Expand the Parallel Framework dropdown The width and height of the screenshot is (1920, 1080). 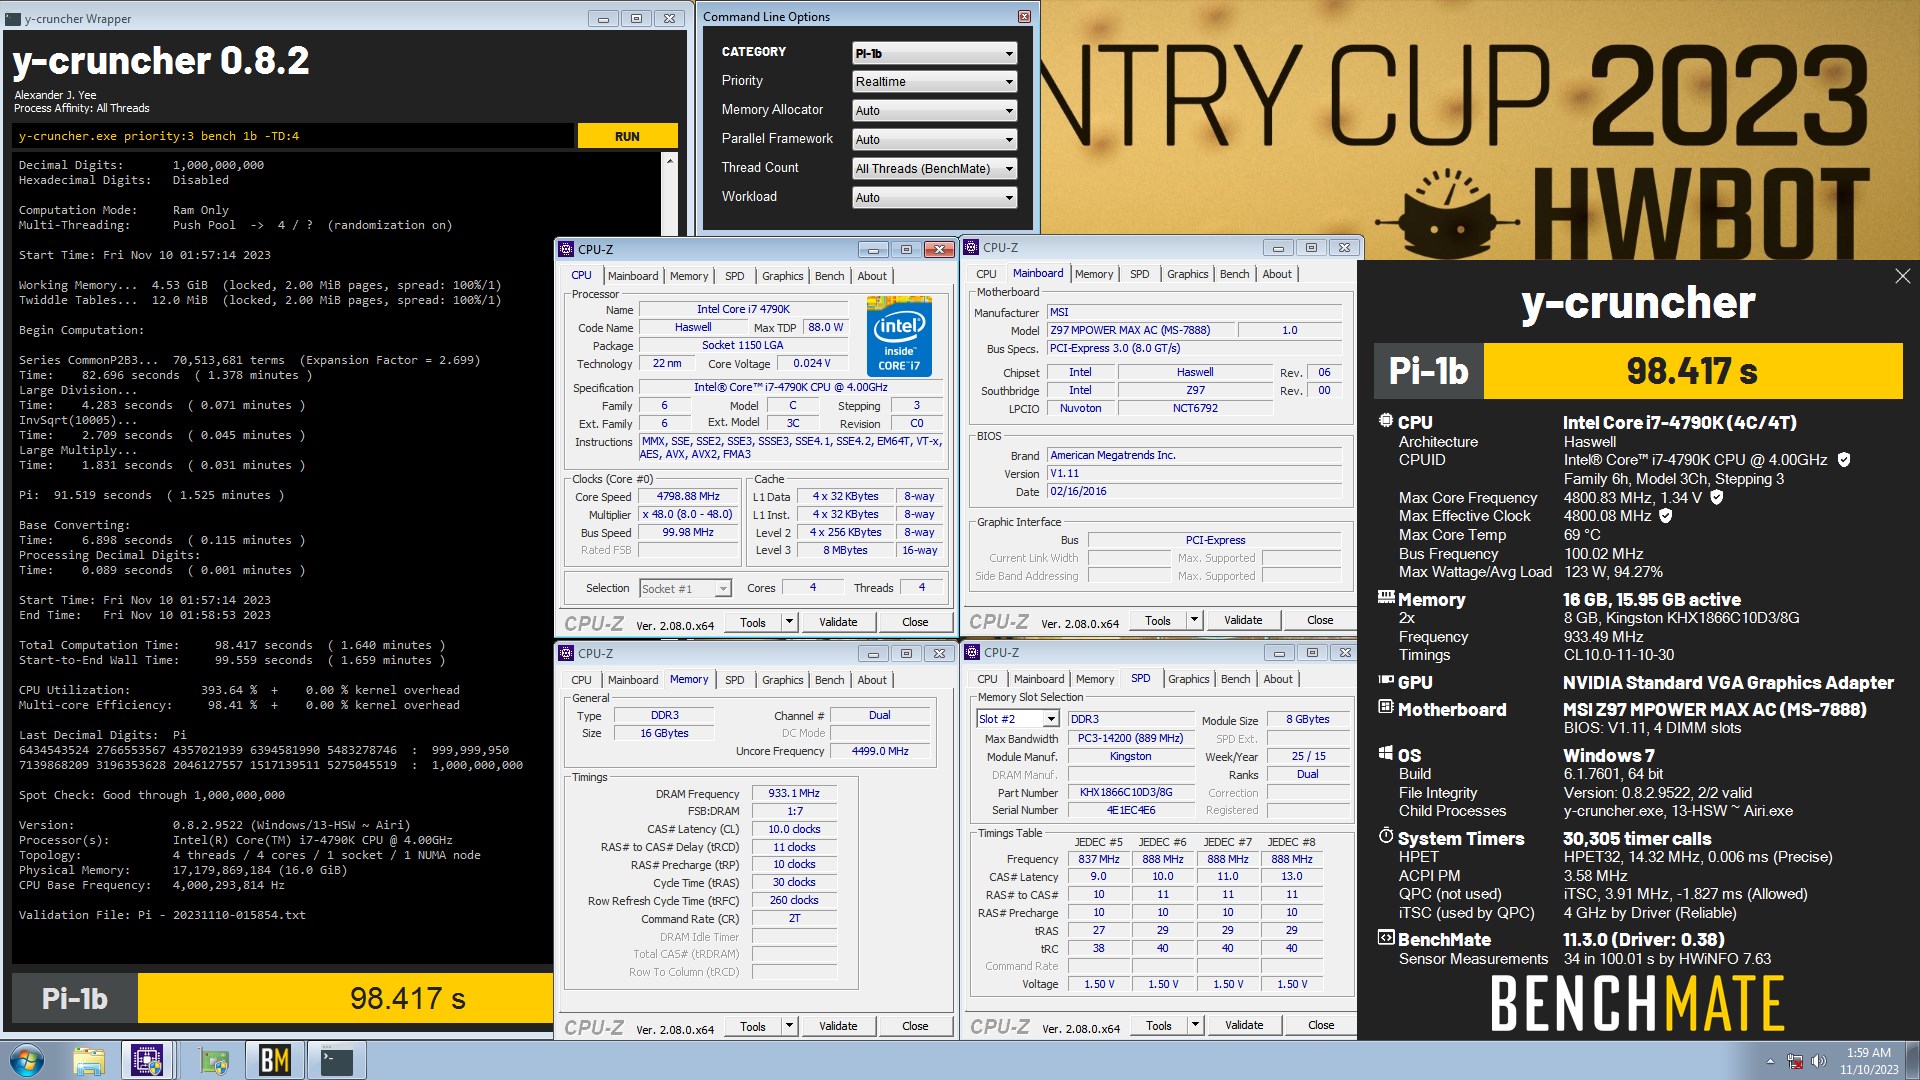pos(934,140)
